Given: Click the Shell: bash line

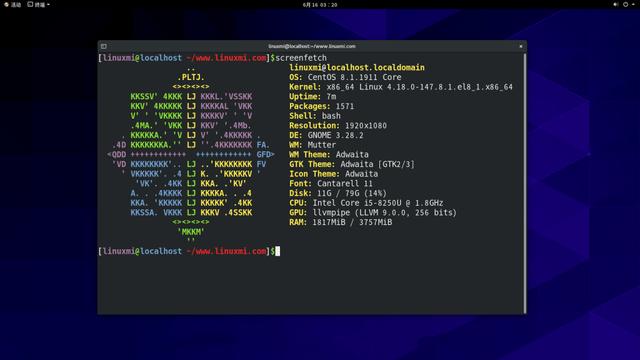Looking at the screenshot, I should click(315, 116).
